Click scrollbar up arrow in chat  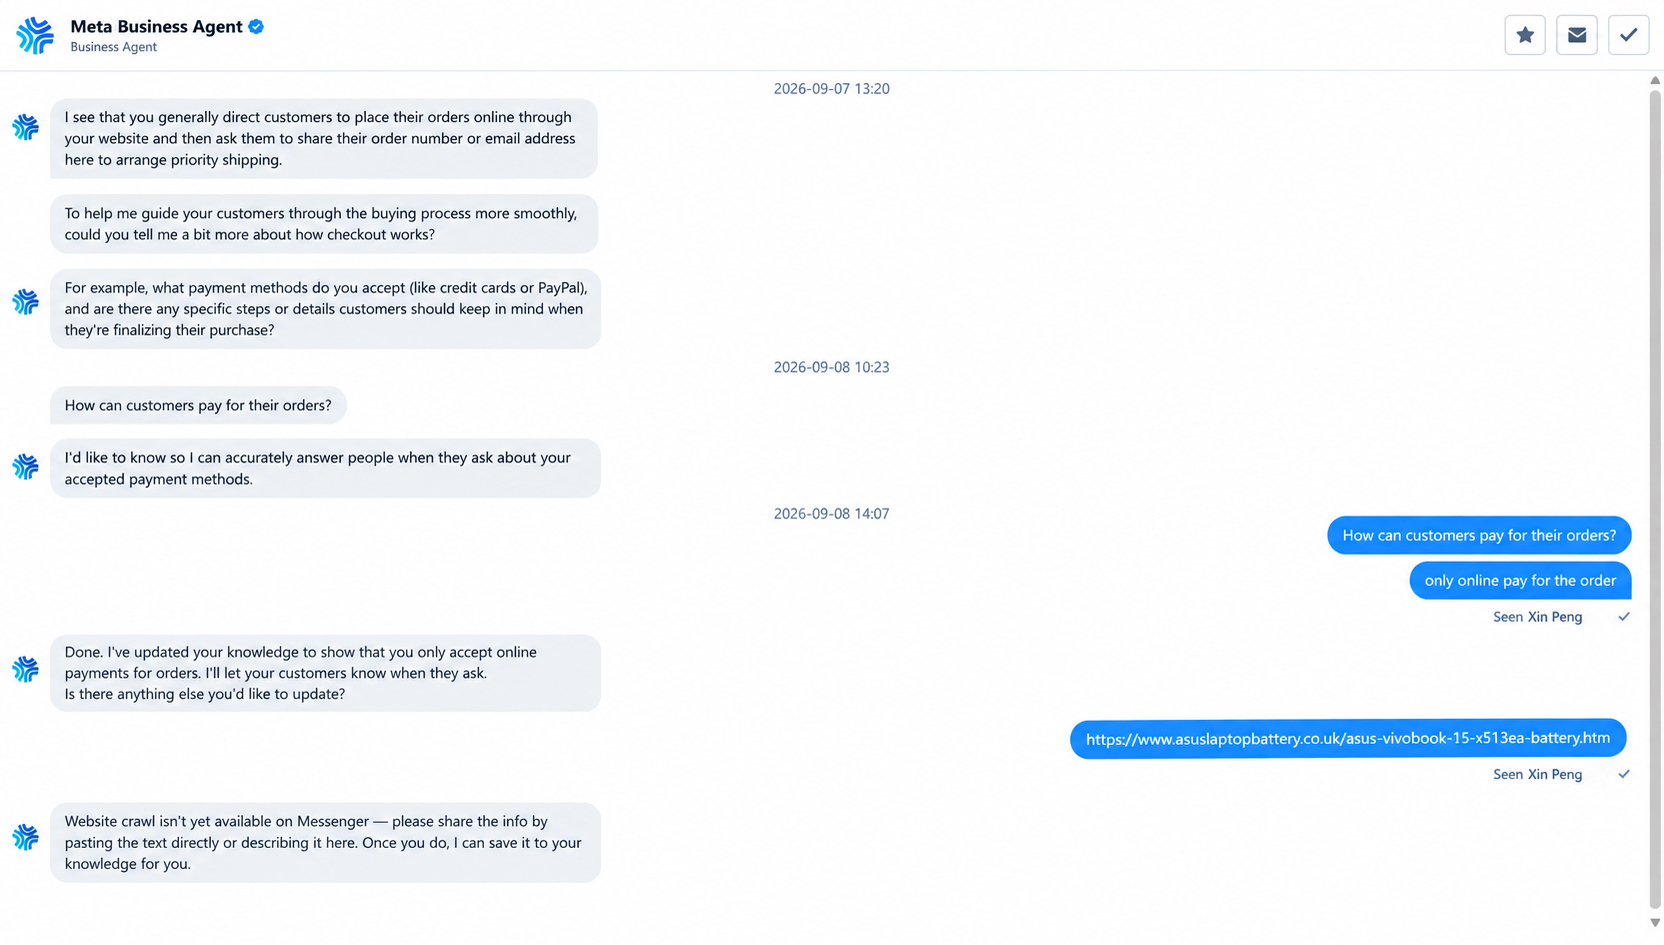click(1655, 80)
